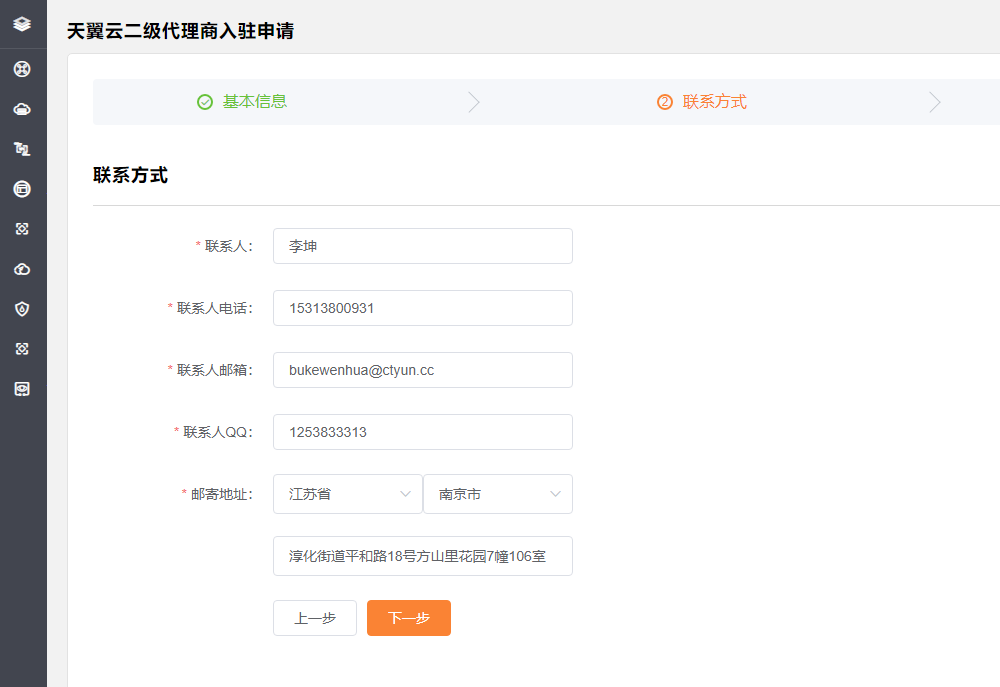
Task: Click the green checkmark icon beside 基本信息
Action: pos(205,102)
